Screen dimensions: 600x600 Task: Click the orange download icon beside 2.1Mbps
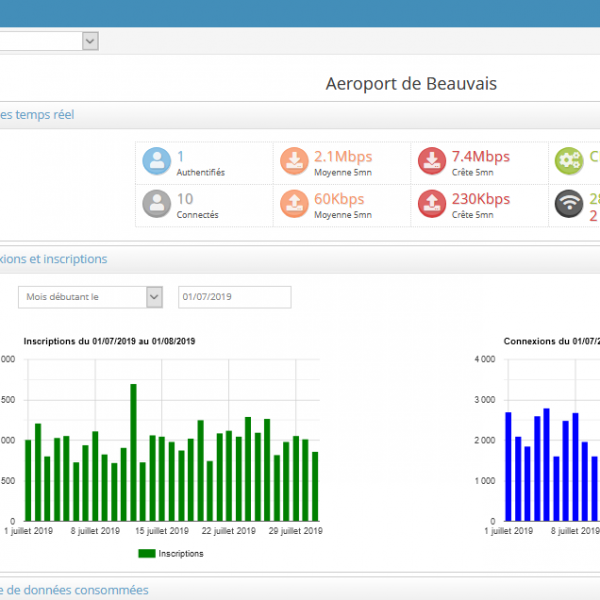(x=294, y=161)
